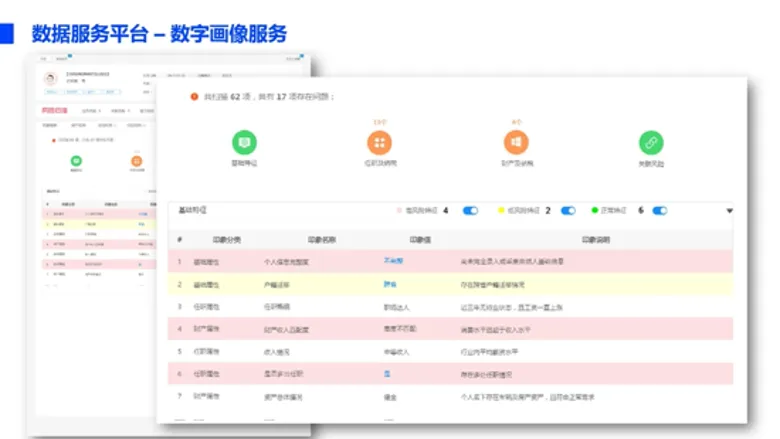Click the green 基础特征 circle icon in front panel
The height and width of the screenshot is (439, 780).
point(244,142)
